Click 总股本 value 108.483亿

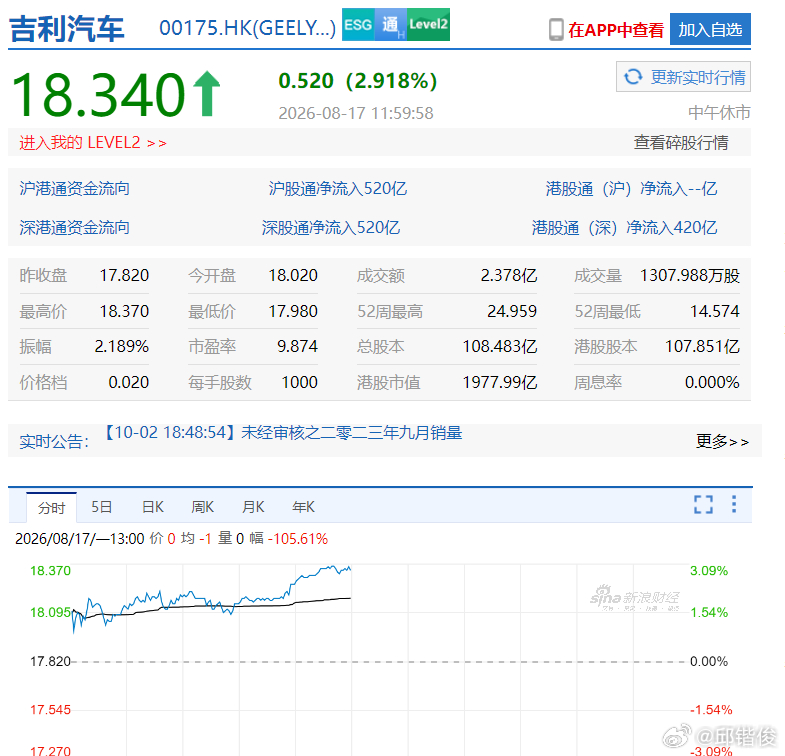500,346
